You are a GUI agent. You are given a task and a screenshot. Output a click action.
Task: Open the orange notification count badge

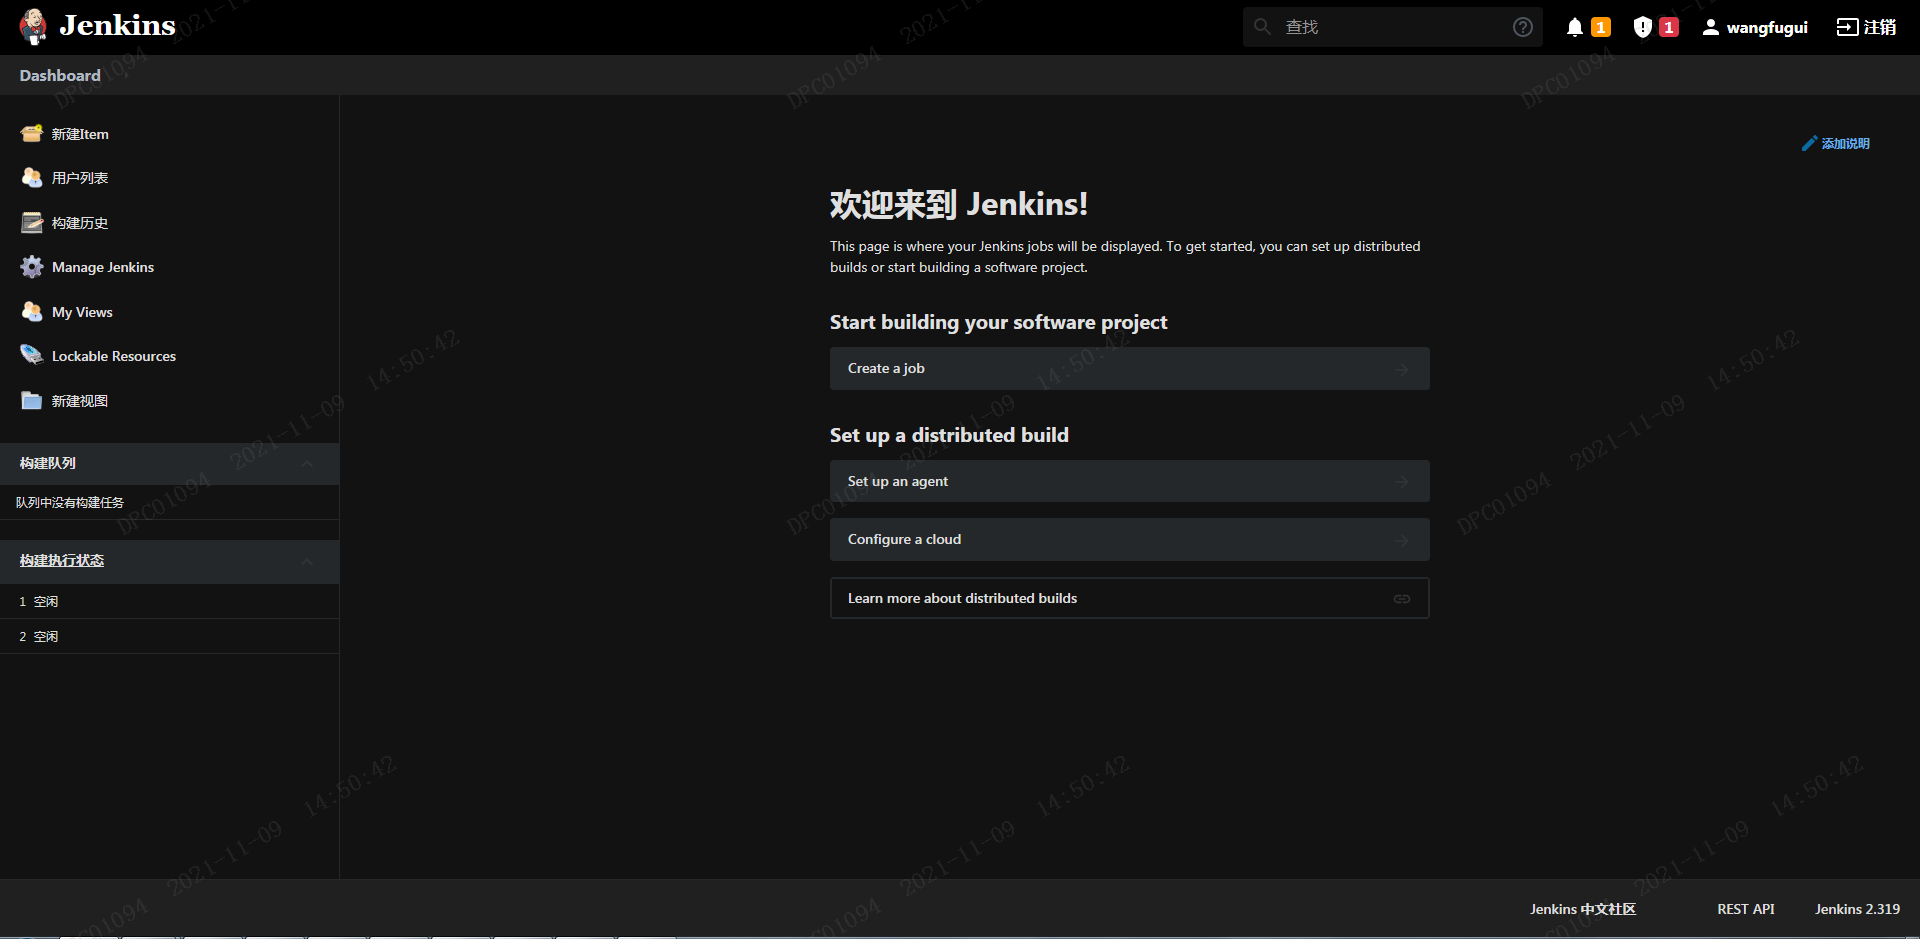(x=1601, y=27)
